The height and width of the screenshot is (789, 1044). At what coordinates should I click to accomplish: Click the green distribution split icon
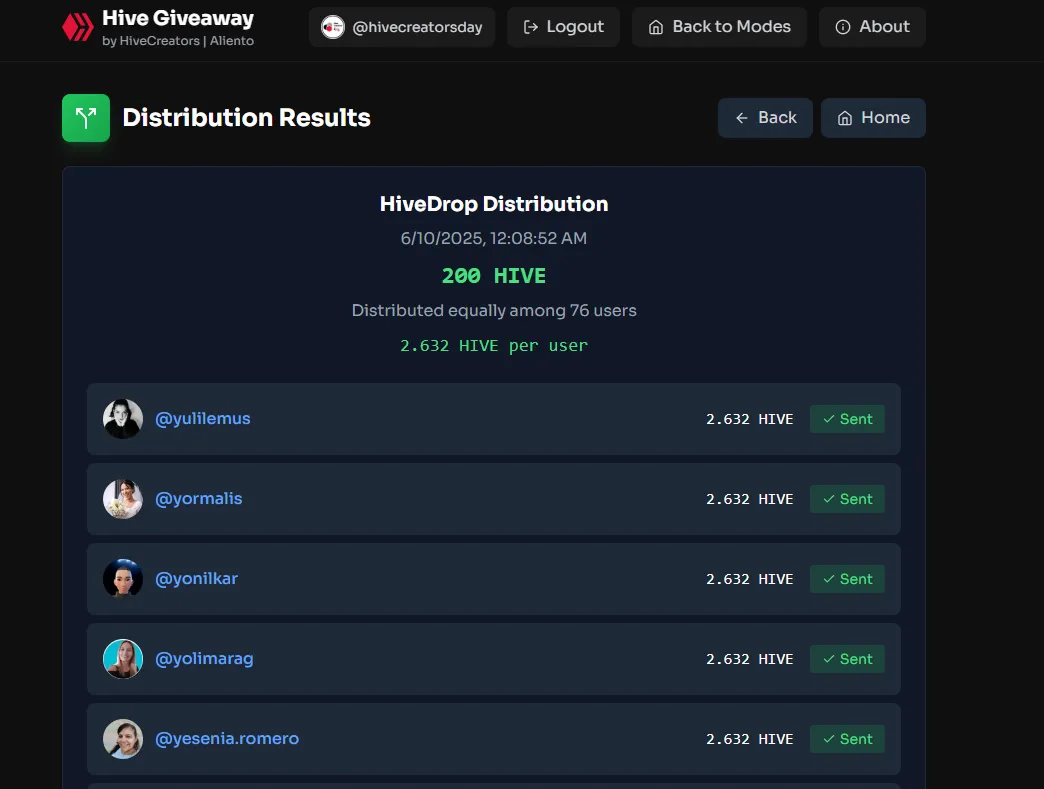coord(86,118)
